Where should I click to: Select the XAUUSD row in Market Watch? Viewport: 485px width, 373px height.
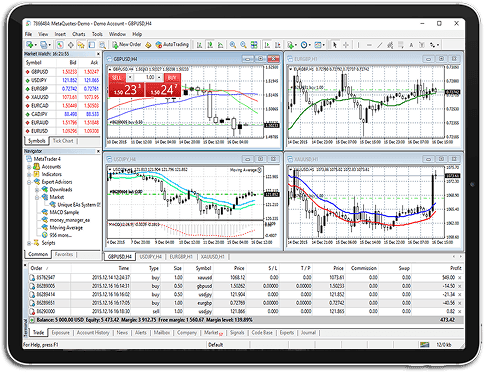click(x=62, y=97)
